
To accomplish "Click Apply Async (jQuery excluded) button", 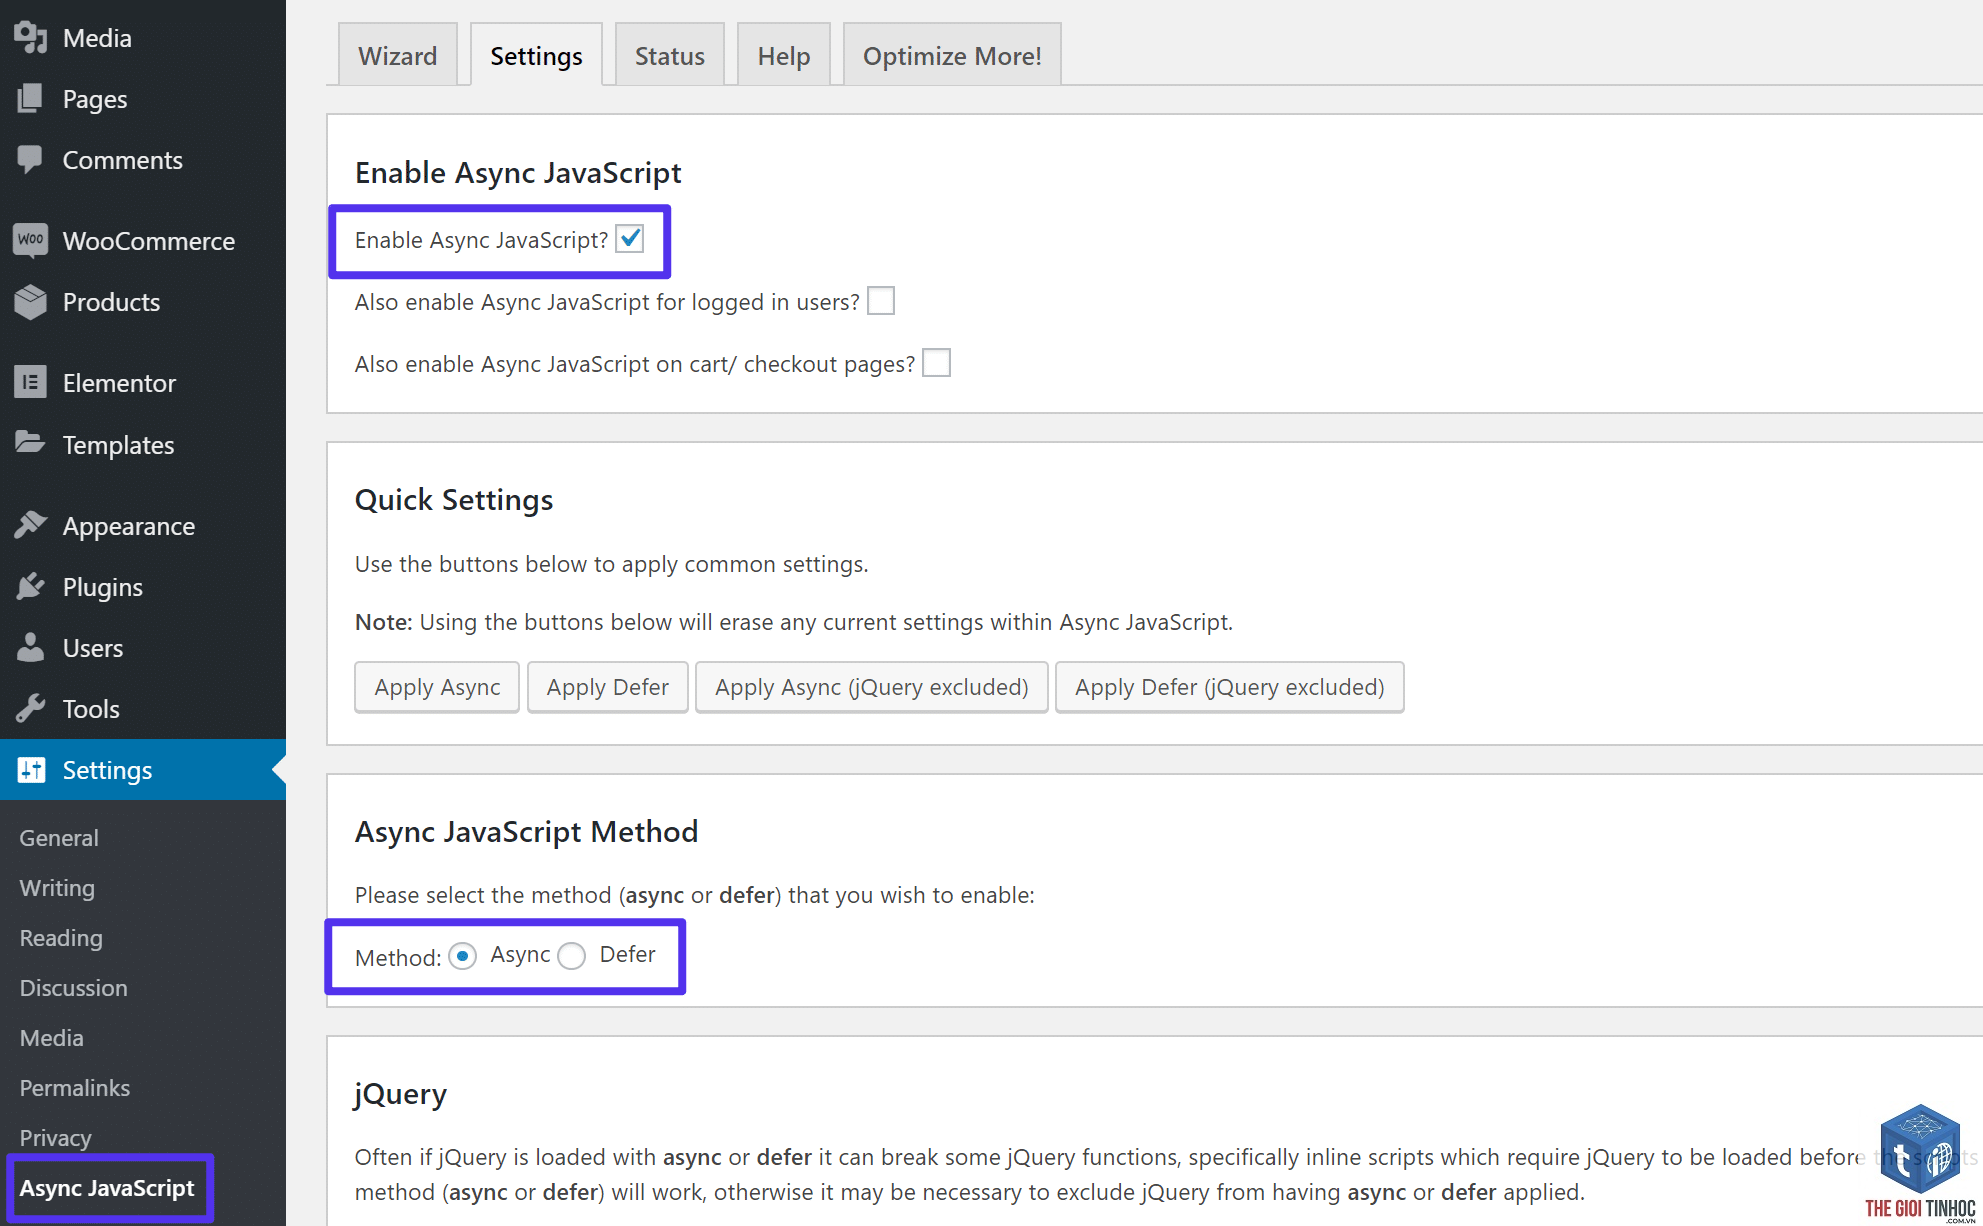I will tap(872, 687).
